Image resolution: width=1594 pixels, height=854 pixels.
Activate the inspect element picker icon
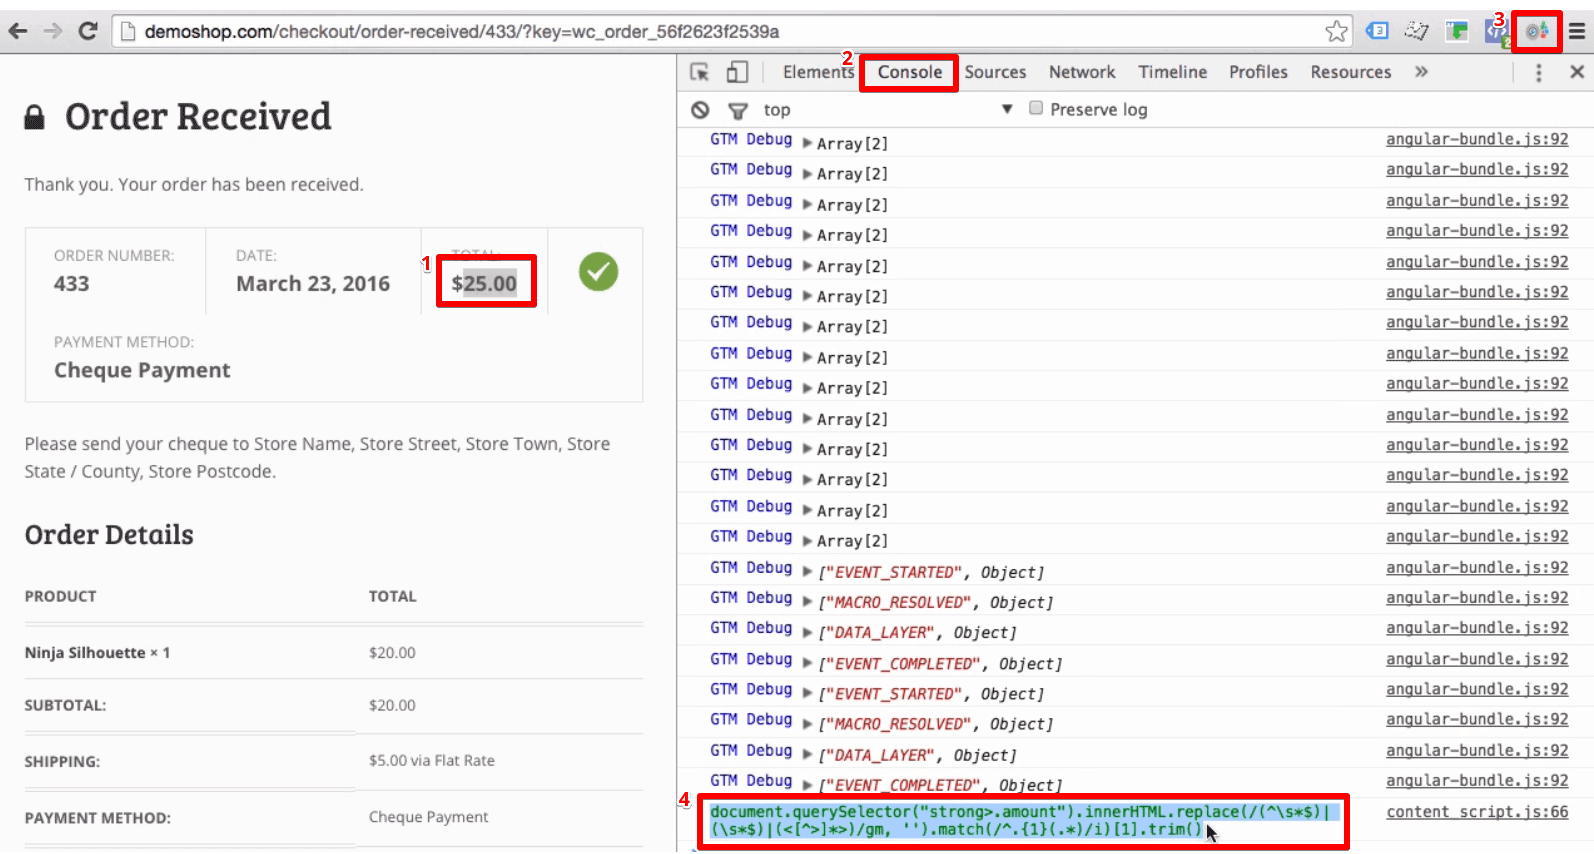(x=700, y=72)
